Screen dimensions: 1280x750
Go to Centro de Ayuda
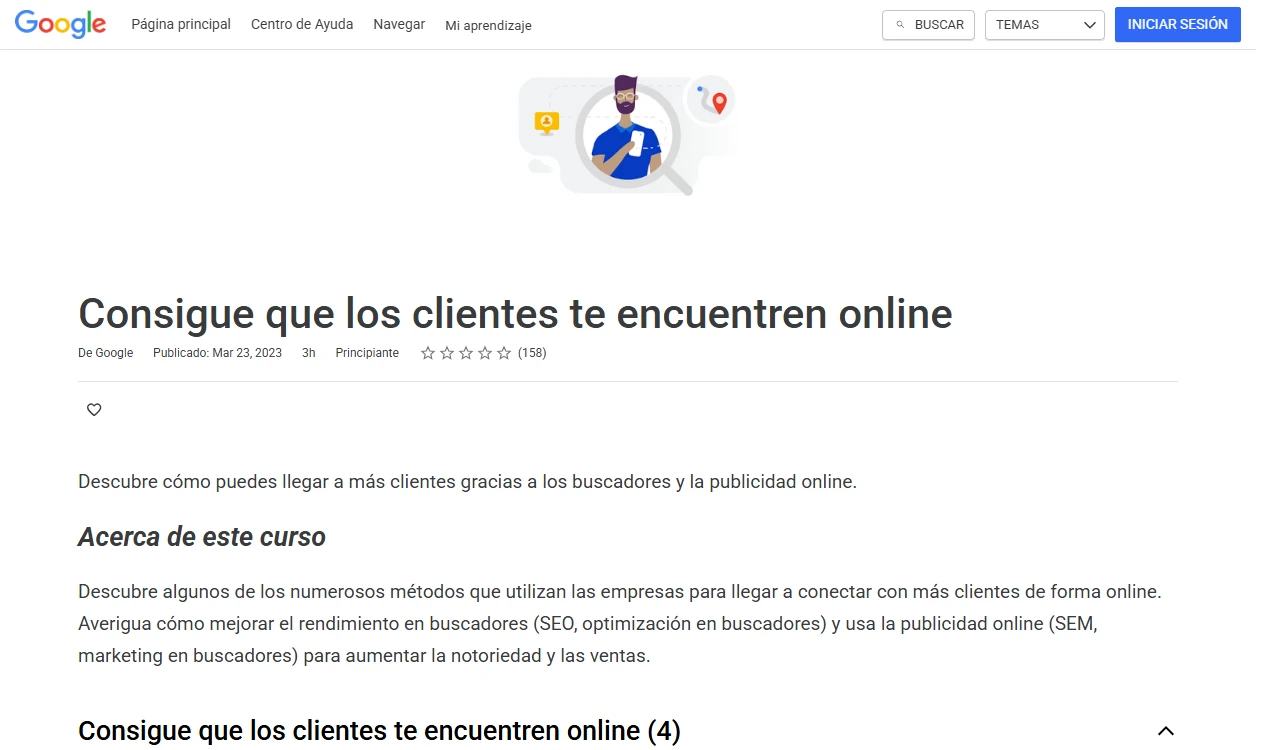pyautogui.click(x=302, y=24)
